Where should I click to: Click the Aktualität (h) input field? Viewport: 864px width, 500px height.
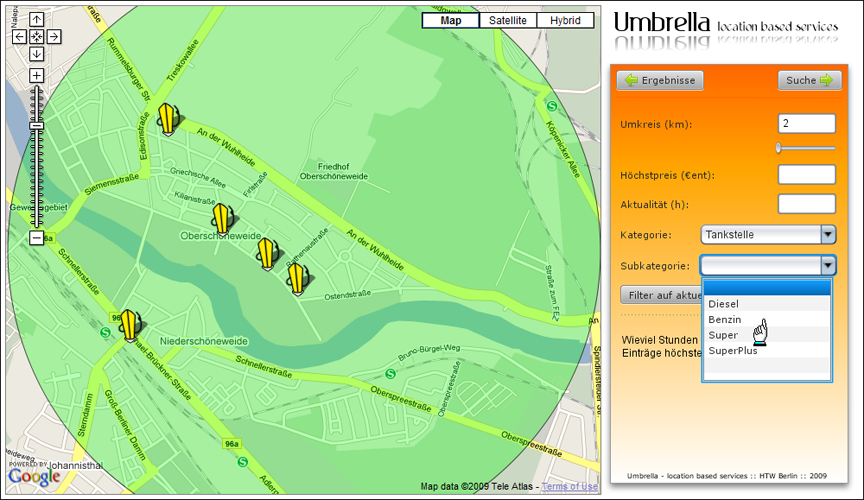click(807, 204)
